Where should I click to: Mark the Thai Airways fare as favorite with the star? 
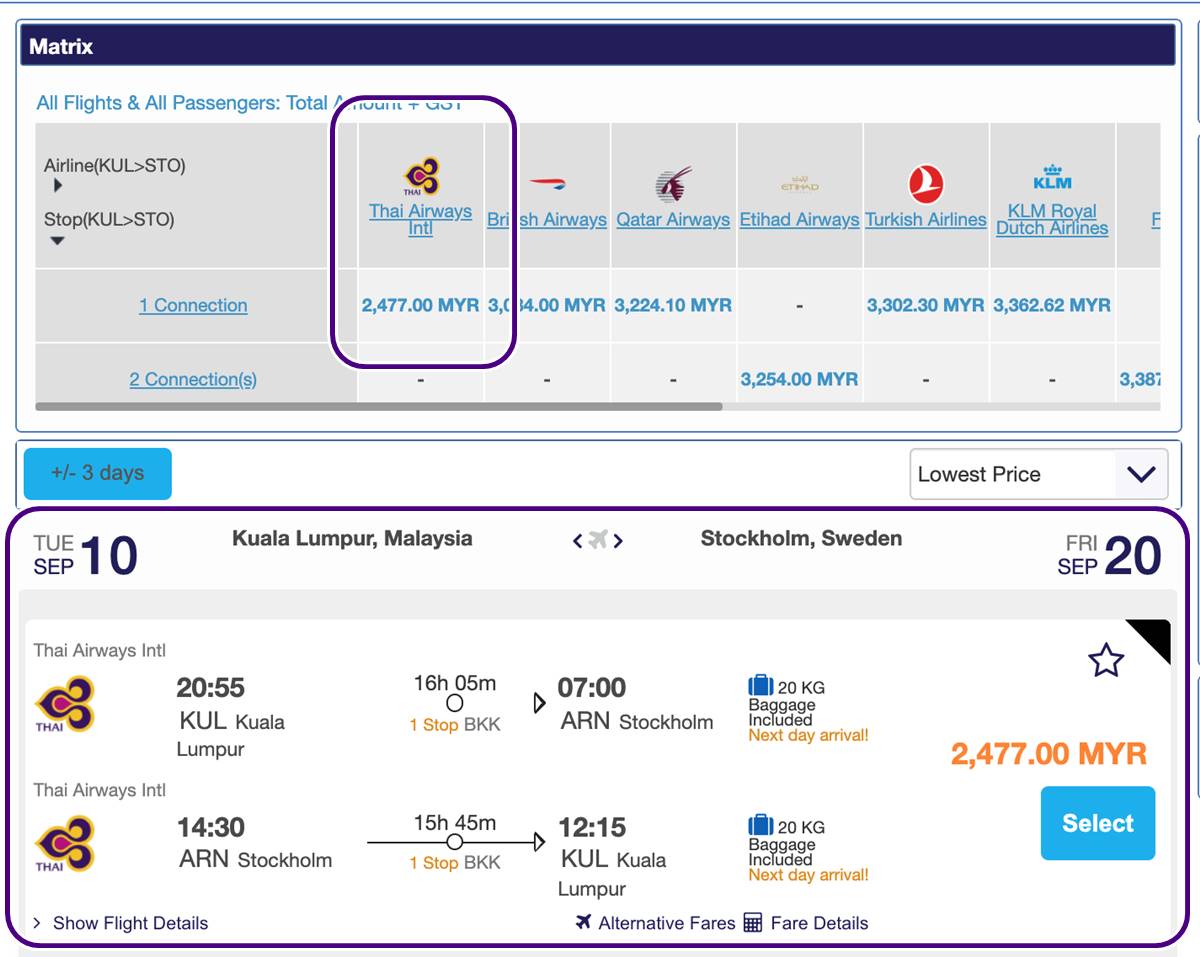pyautogui.click(x=1106, y=660)
